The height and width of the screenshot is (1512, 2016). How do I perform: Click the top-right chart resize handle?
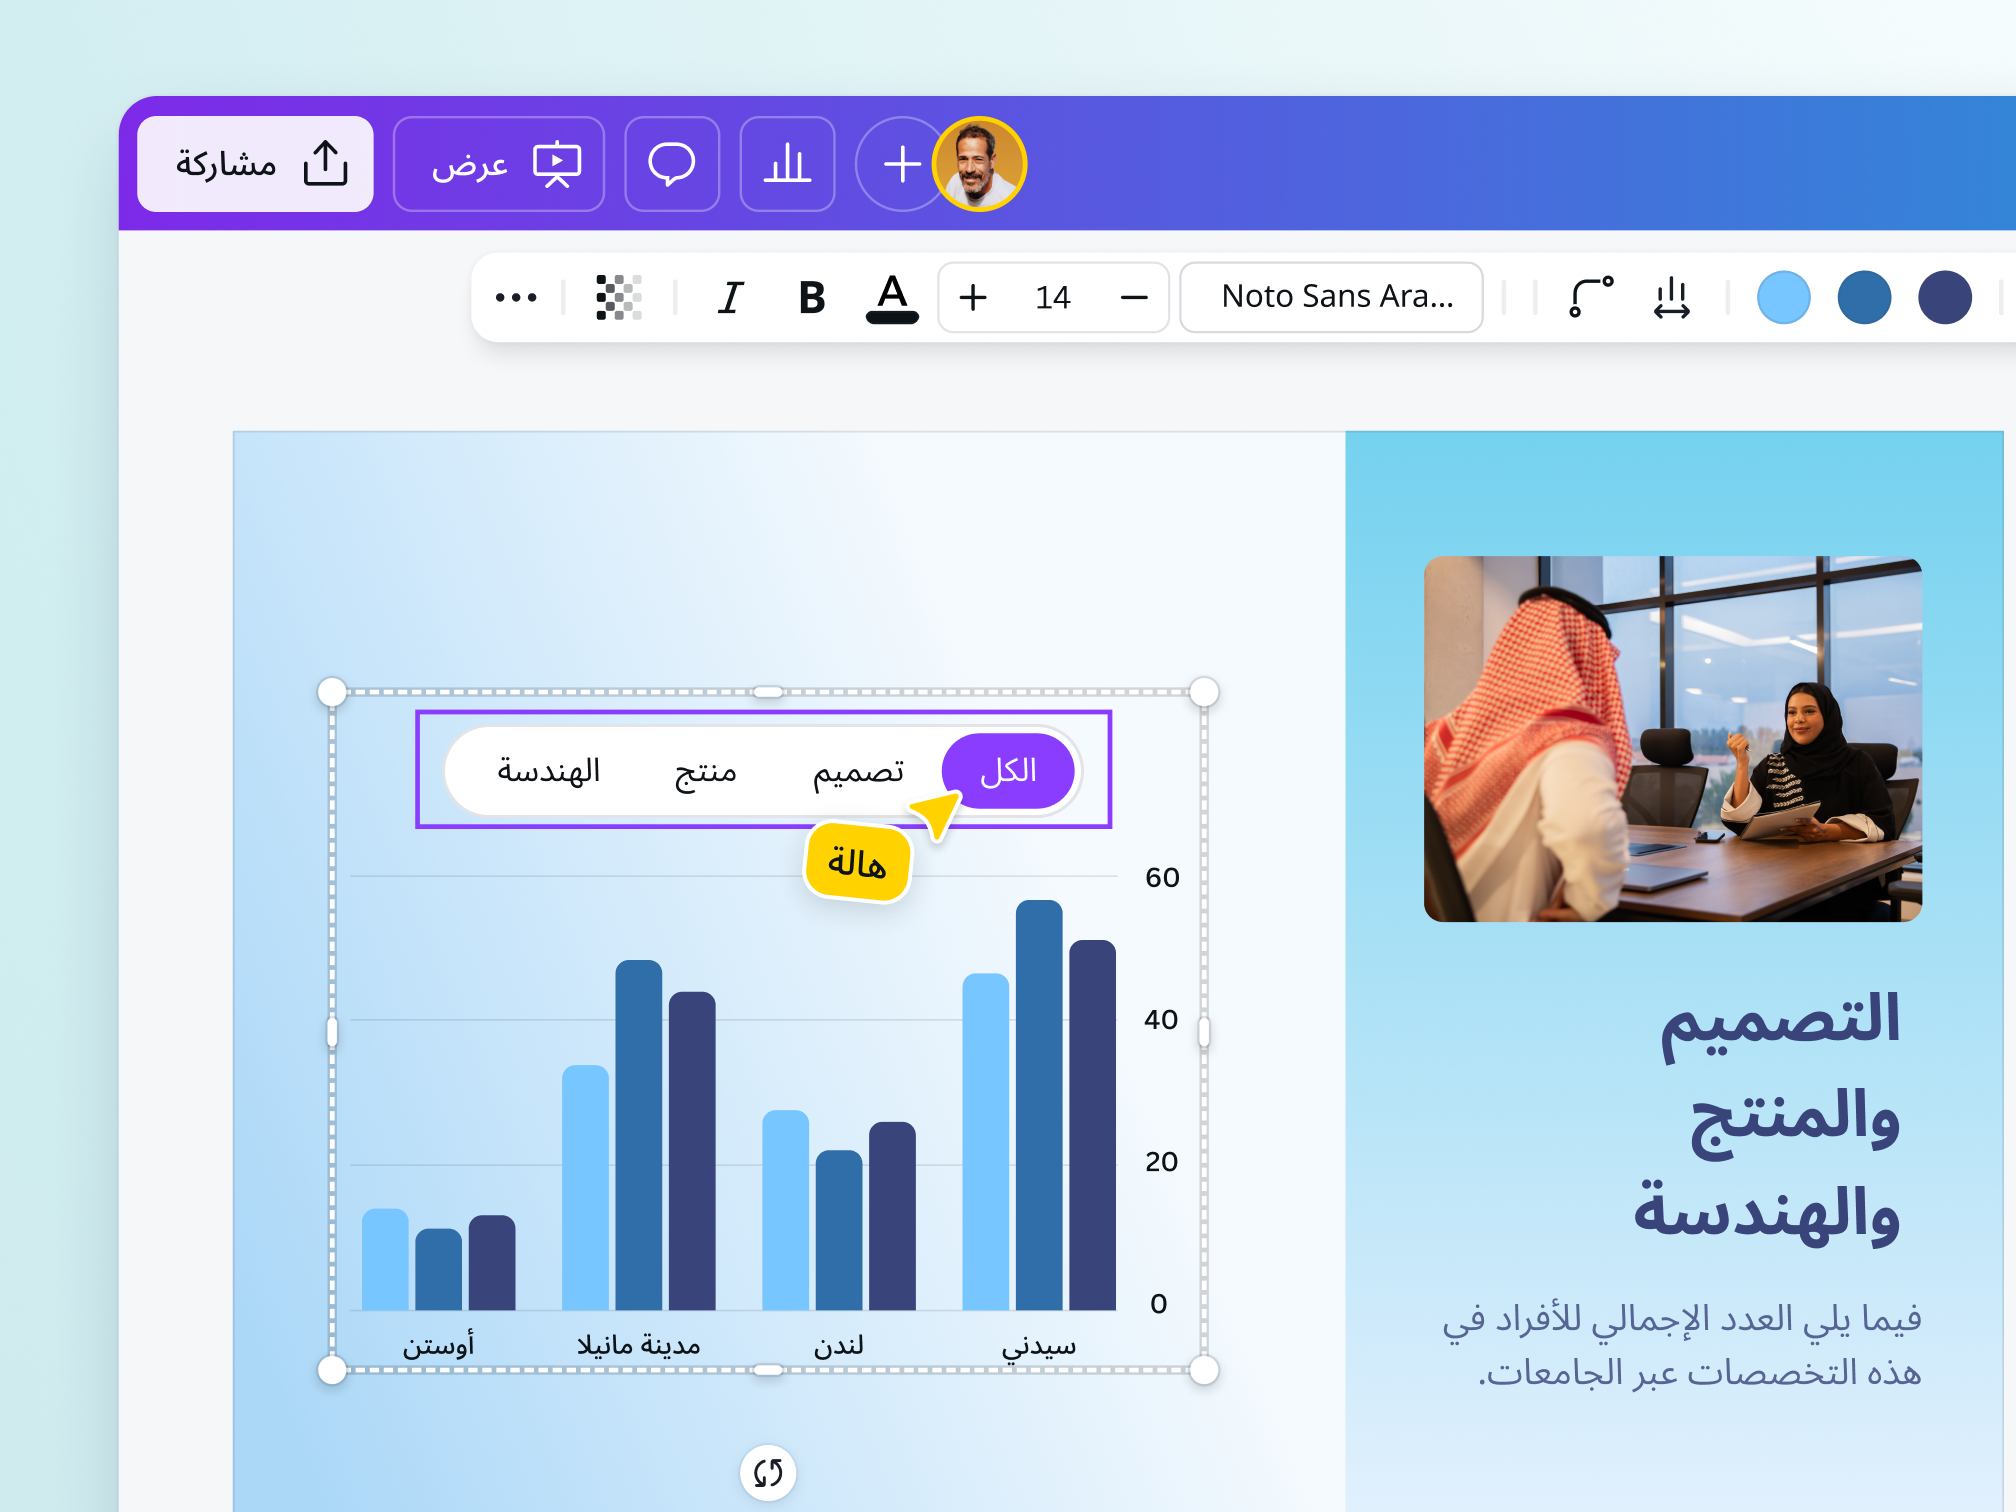[1204, 691]
